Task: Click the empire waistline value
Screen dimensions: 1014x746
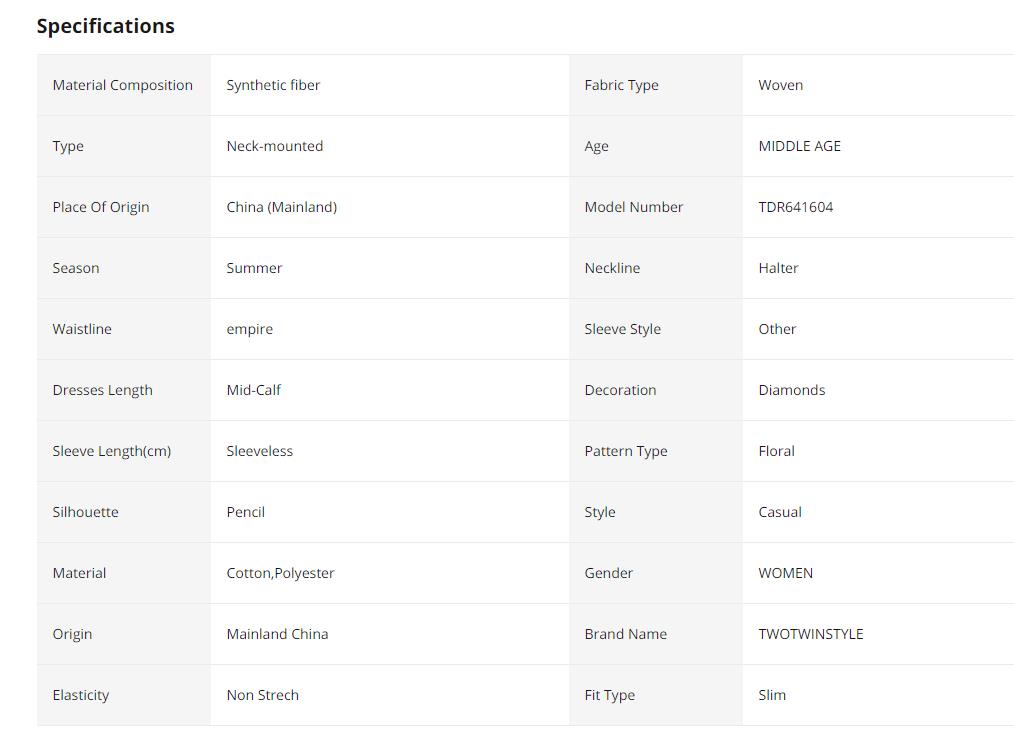Action: point(249,329)
